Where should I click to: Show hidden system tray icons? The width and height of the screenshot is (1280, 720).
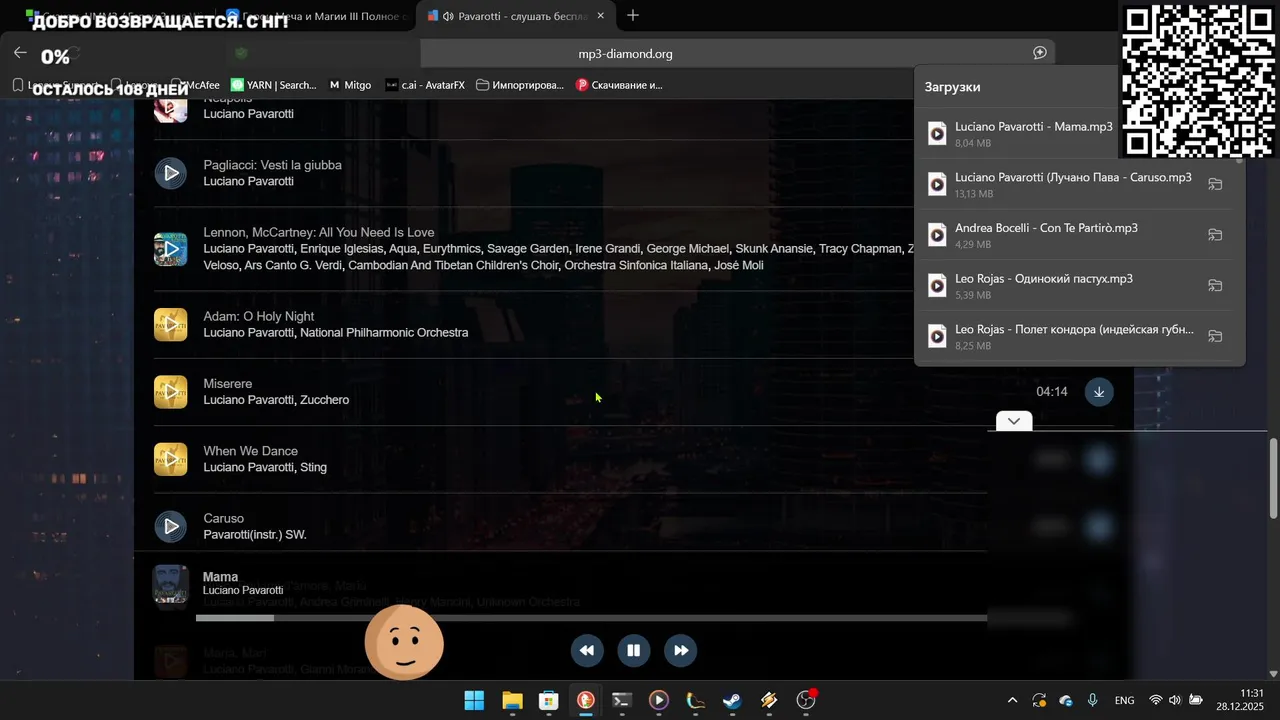click(x=1012, y=700)
